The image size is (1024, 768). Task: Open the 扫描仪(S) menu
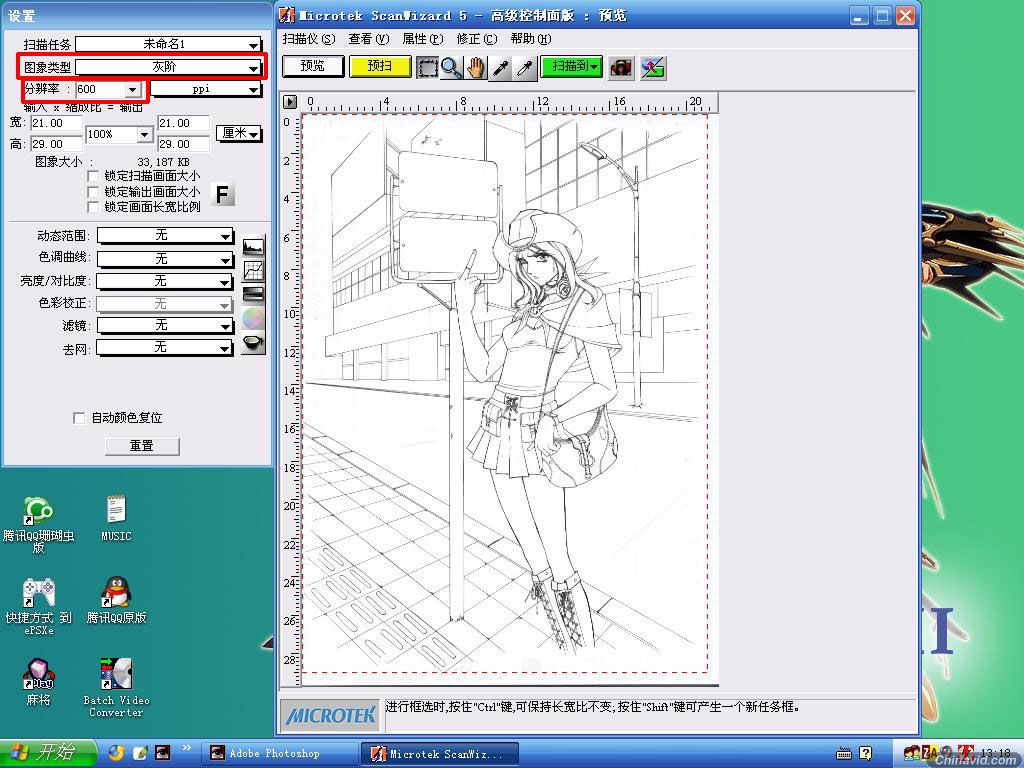click(x=309, y=39)
